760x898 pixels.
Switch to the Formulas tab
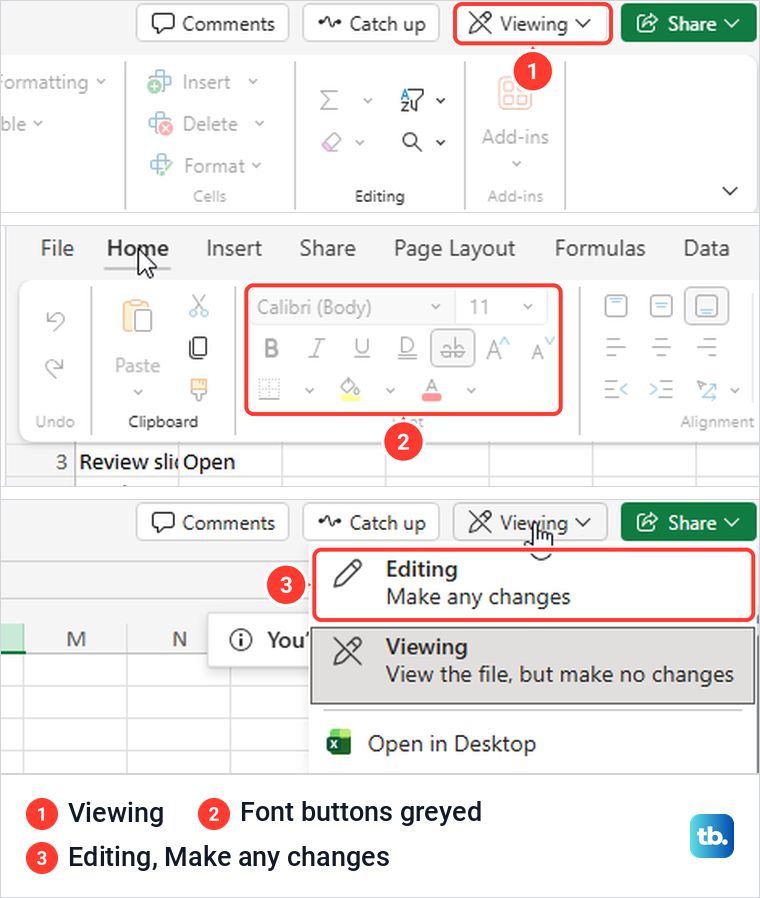[600, 248]
